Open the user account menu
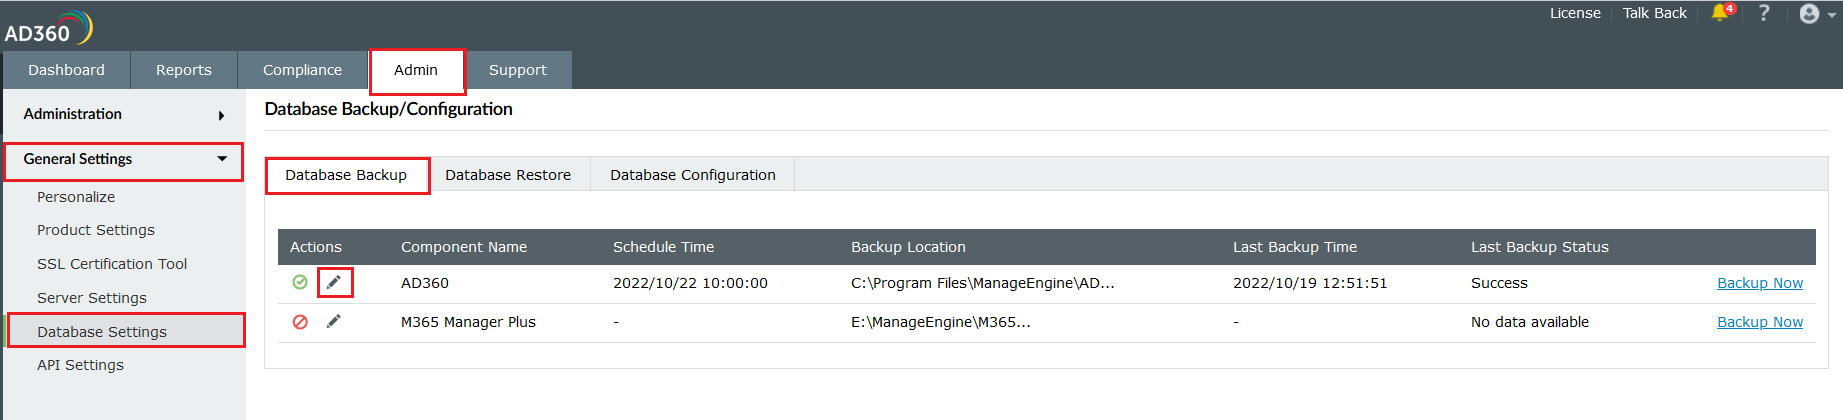The width and height of the screenshot is (1843, 420). coord(1816,14)
